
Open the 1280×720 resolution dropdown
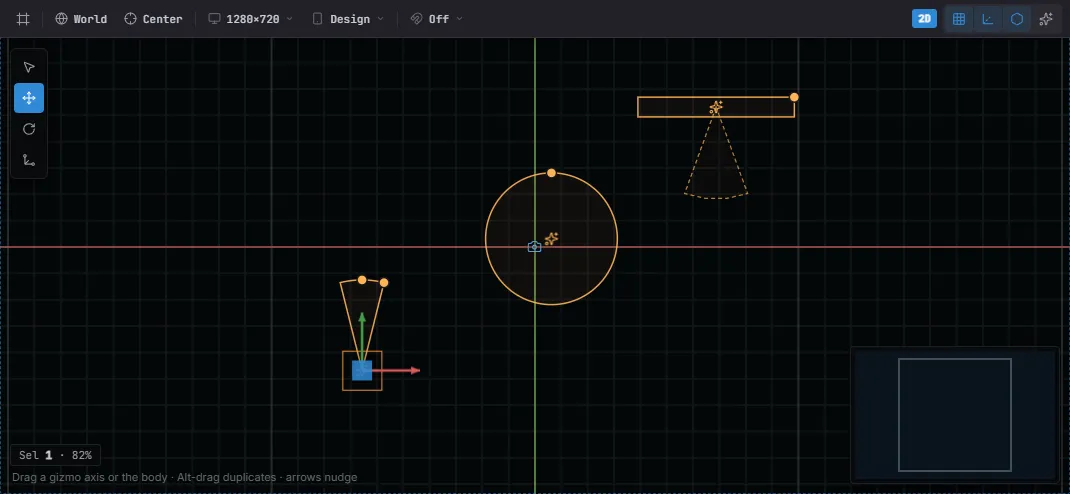pos(250,19)
